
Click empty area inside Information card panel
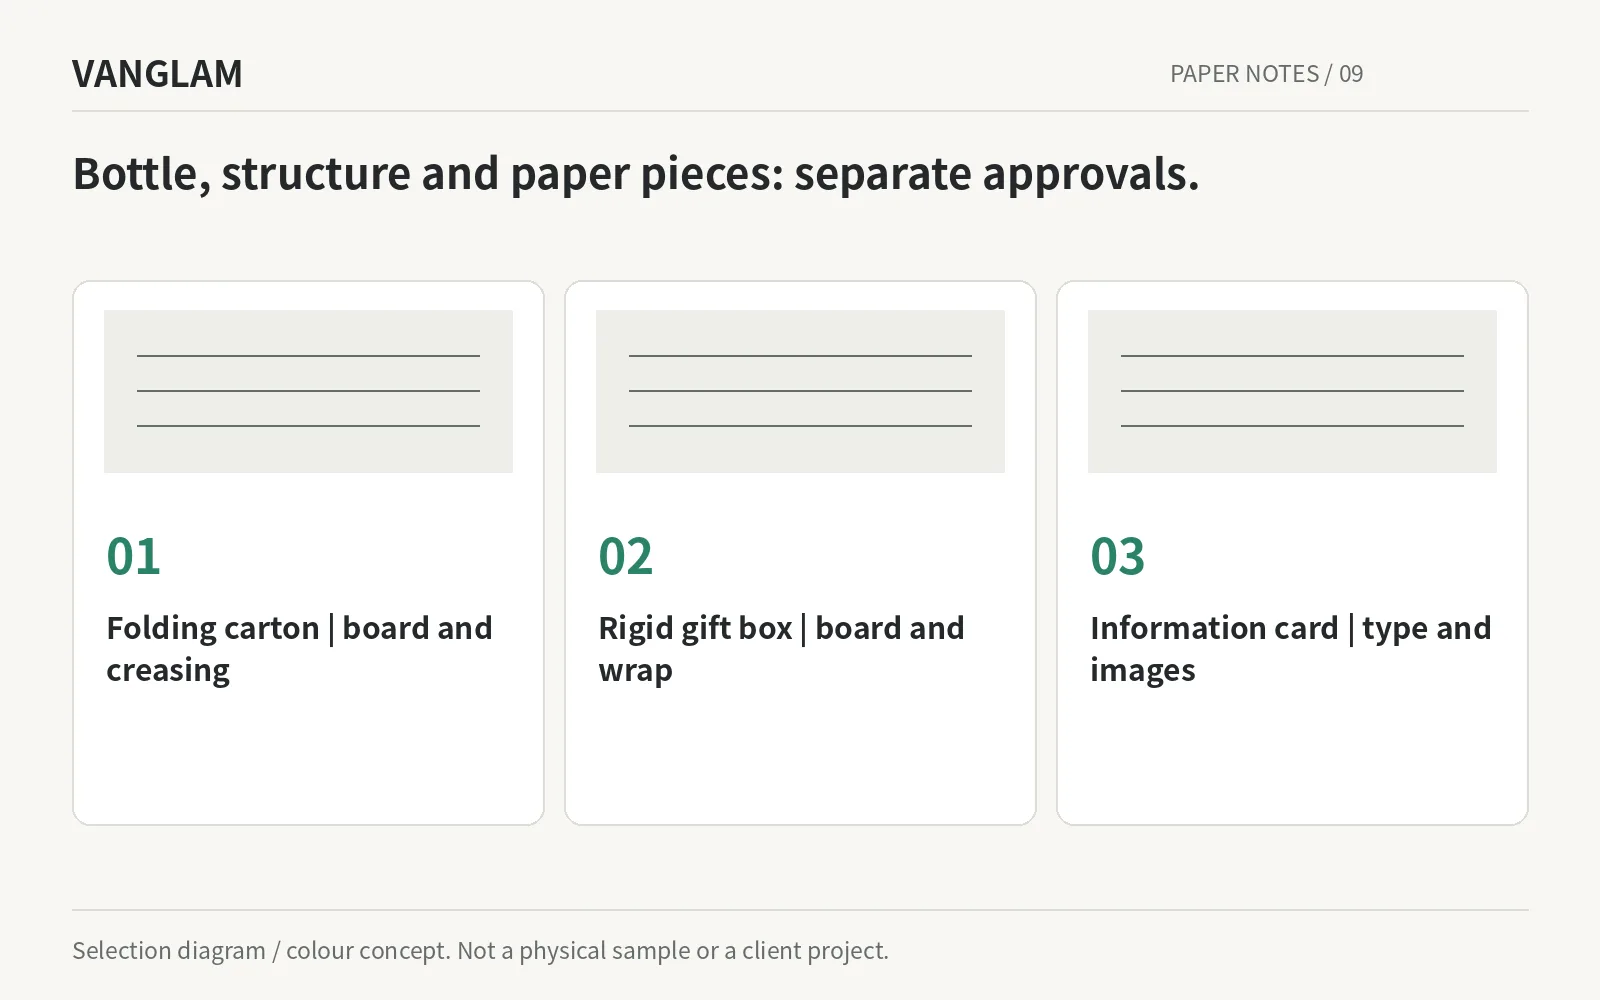coord(1292,760)
